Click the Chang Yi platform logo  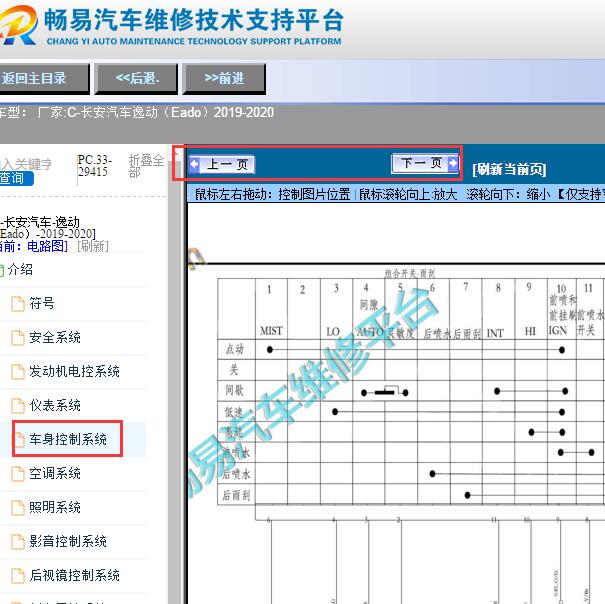tap(19, 25)
